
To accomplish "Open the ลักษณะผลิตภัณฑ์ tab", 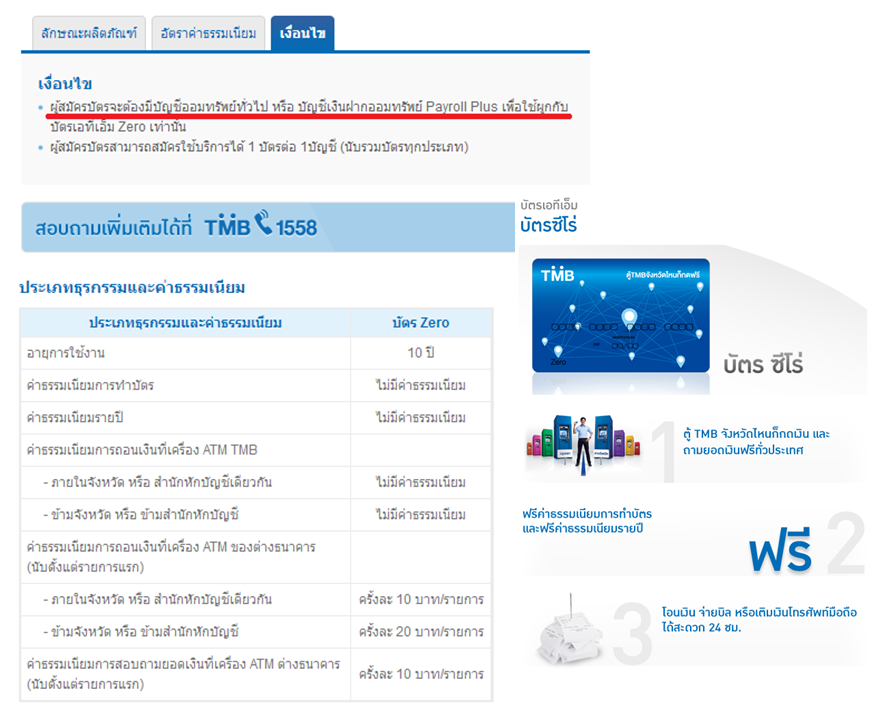I will (89, 33).
